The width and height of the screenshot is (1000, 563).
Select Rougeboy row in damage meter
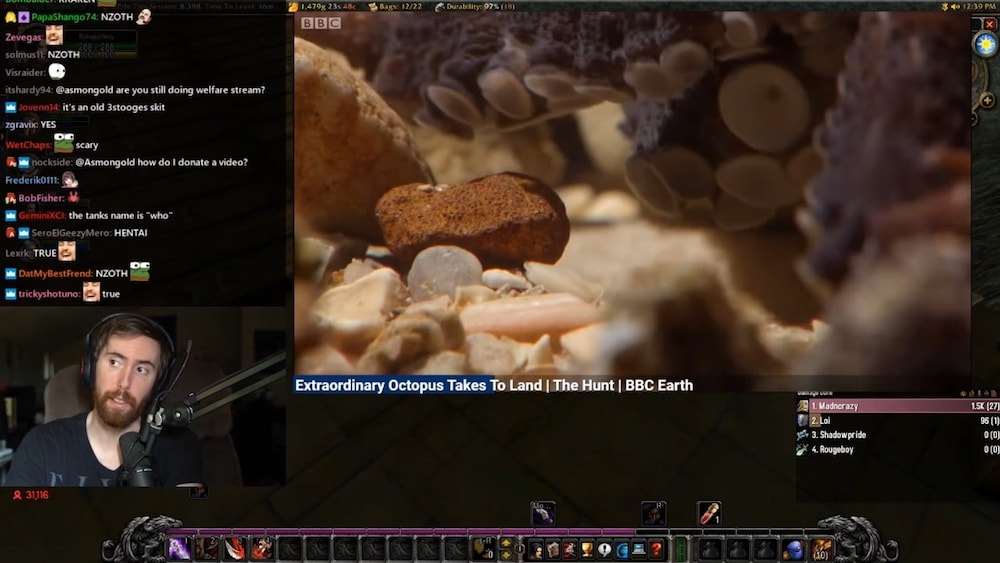tap(898, 450)
